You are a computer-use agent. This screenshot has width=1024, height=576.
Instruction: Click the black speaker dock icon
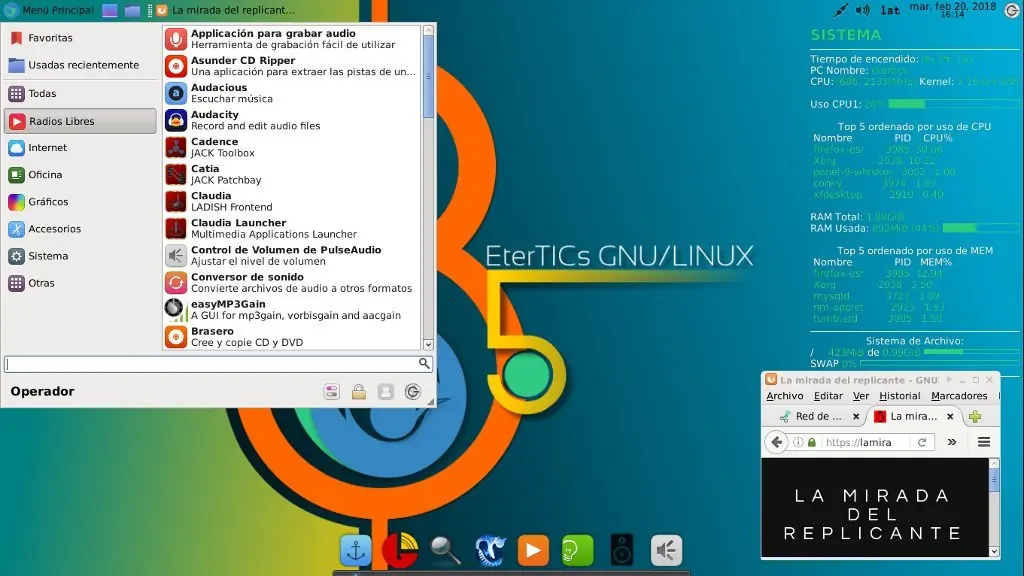[x=622, y=551]
